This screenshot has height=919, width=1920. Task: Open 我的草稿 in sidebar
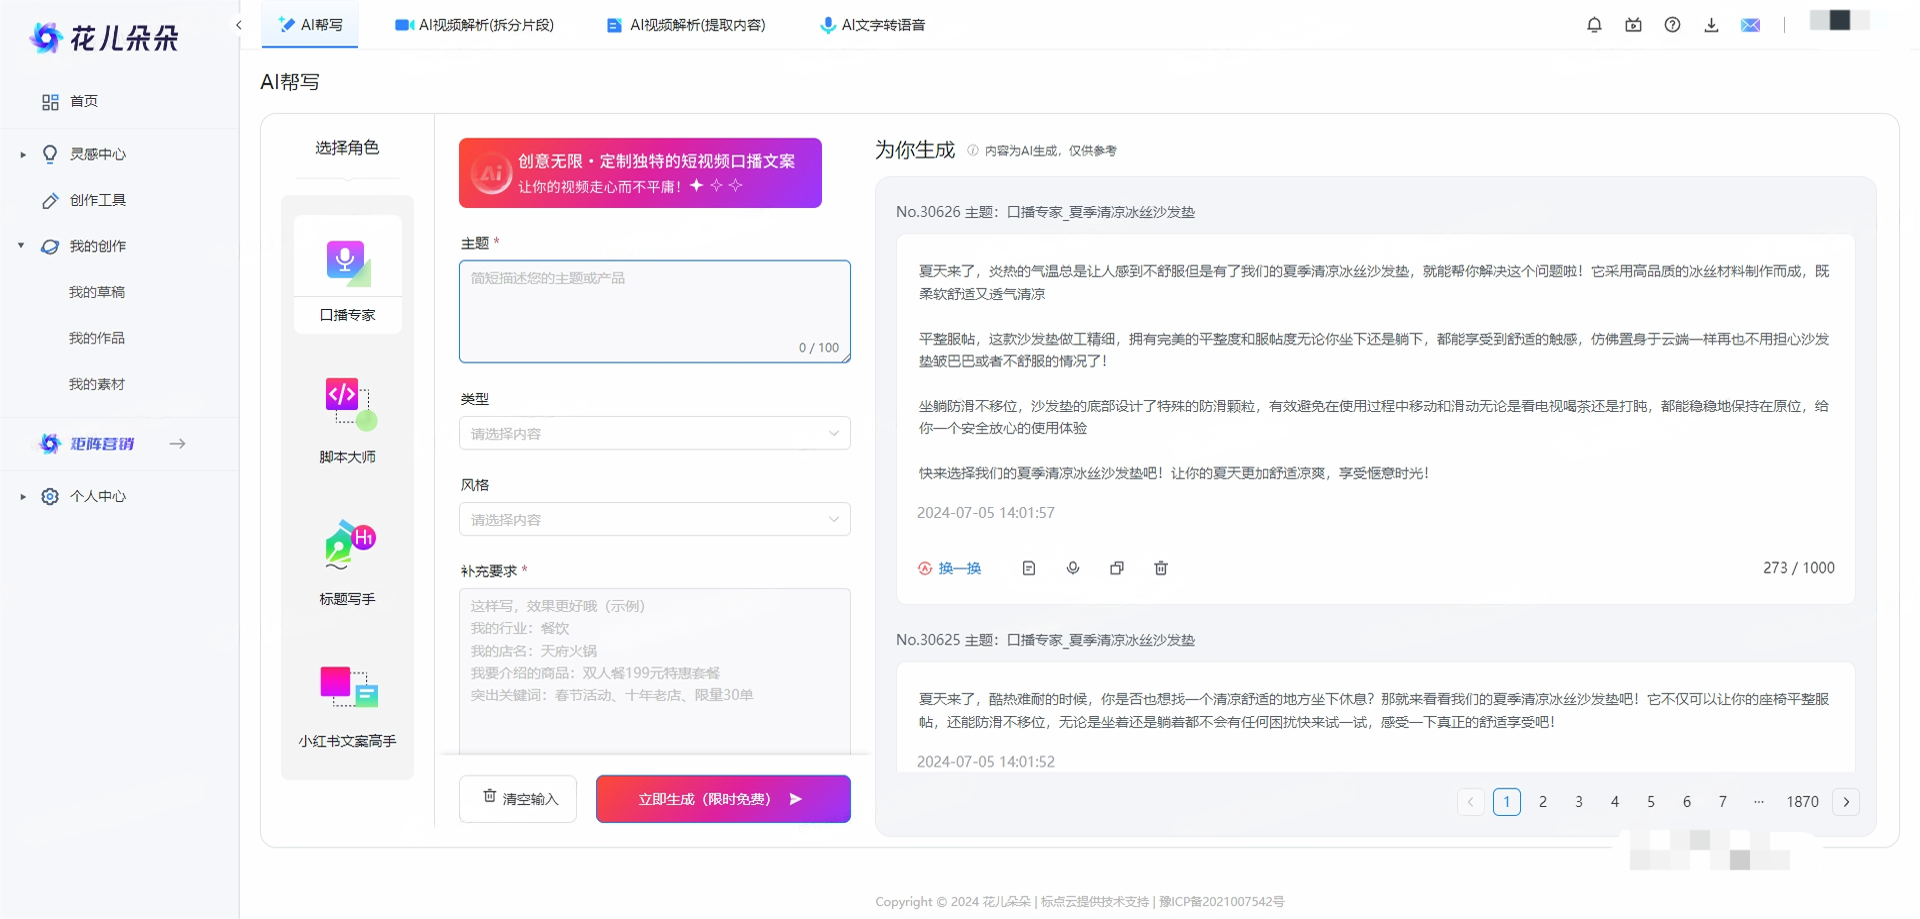pyautogui.click(x=97, y=292)
